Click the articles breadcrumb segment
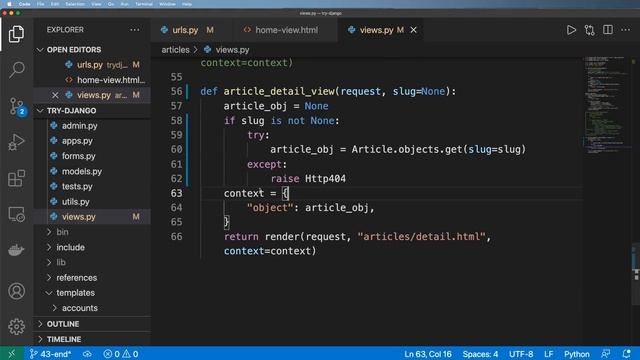 [175, 50]
